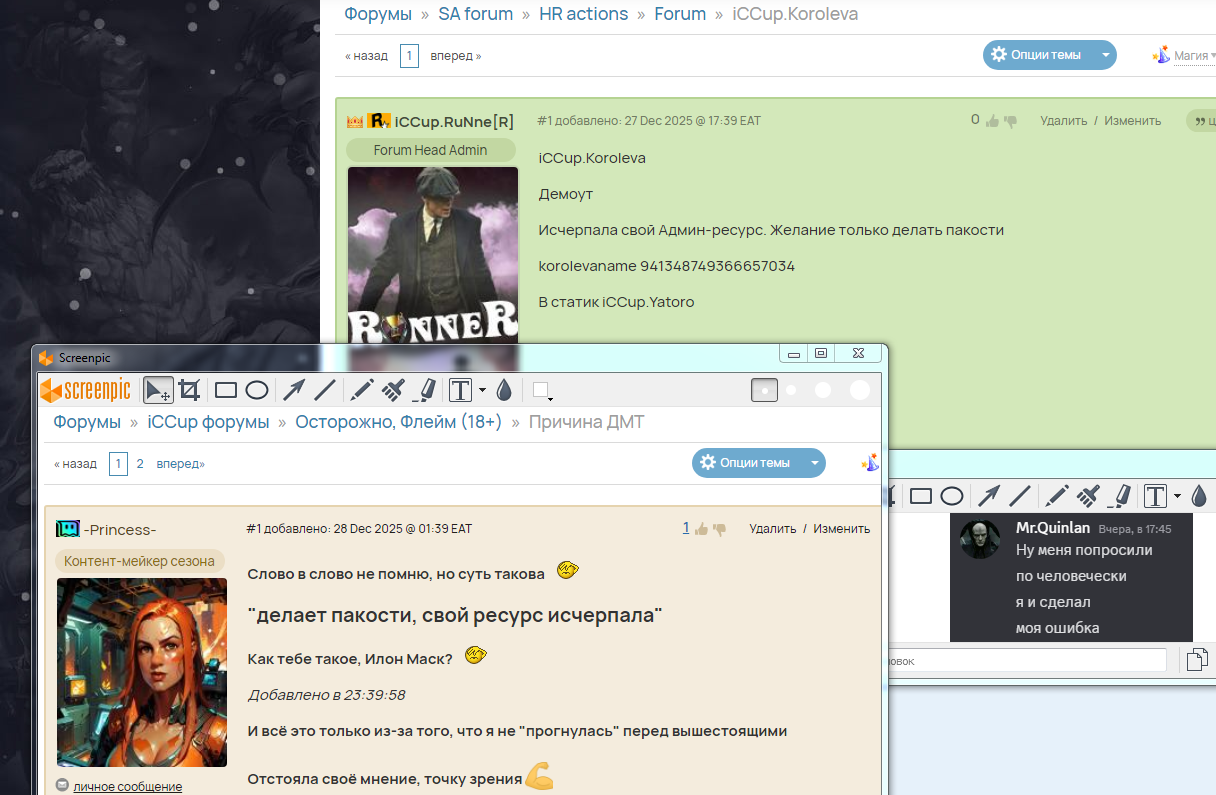Click вперед » on iCCup.Koroleva topic pagination
The image size is (1216, 795).
456,56
